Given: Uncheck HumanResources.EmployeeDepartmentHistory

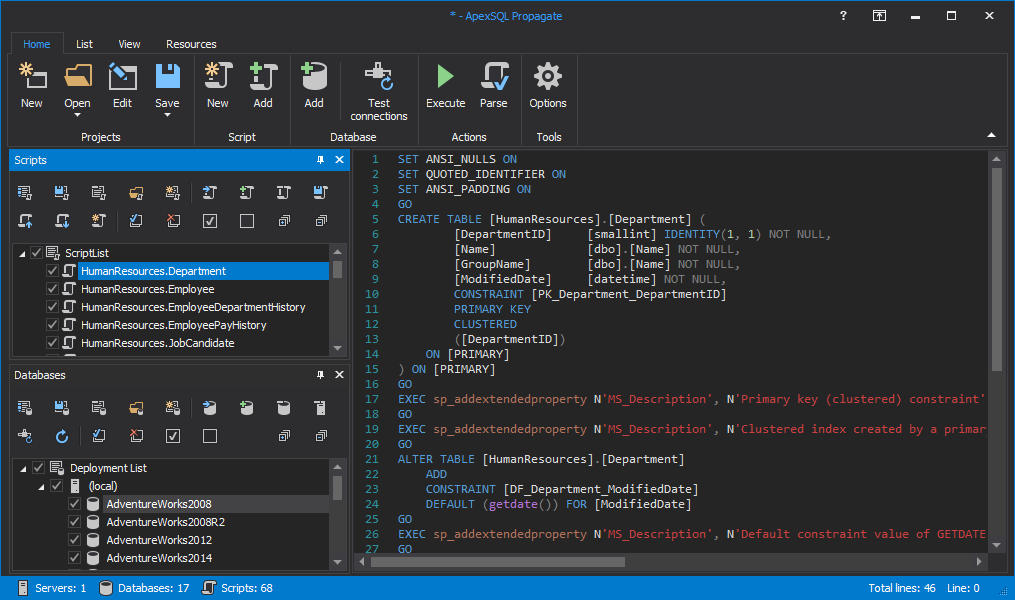Looking at the screenshot, I should coord(52,307).
